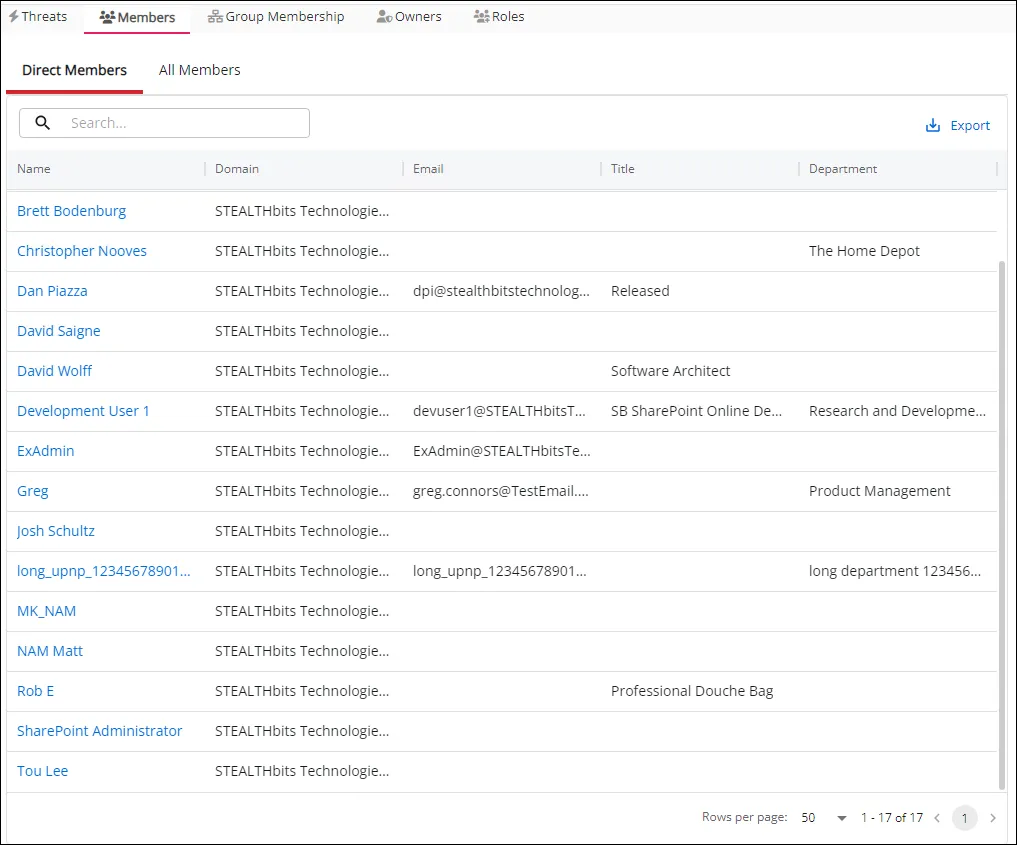This screenshot has height=845, width=1017.
Task: Open rows per page dropdown
Action: [x=841, y=818]
